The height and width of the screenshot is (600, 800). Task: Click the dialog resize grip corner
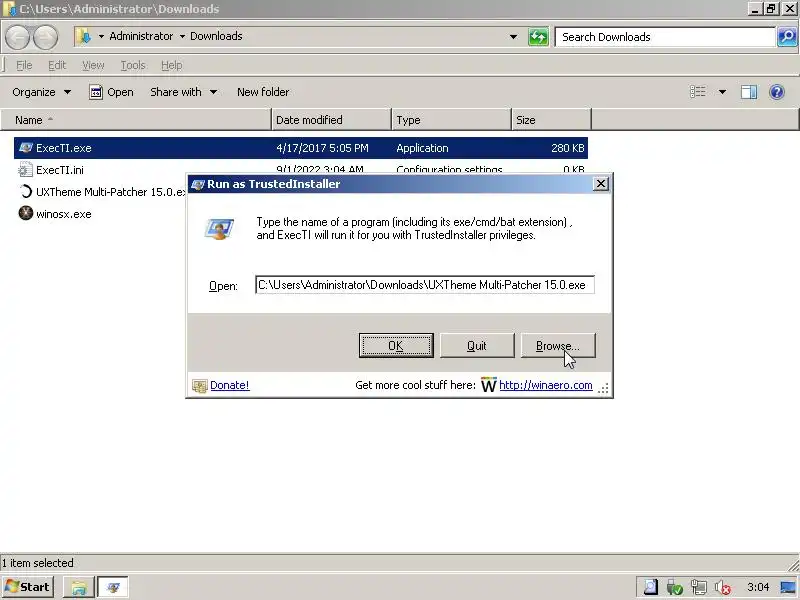coord(604,389)
